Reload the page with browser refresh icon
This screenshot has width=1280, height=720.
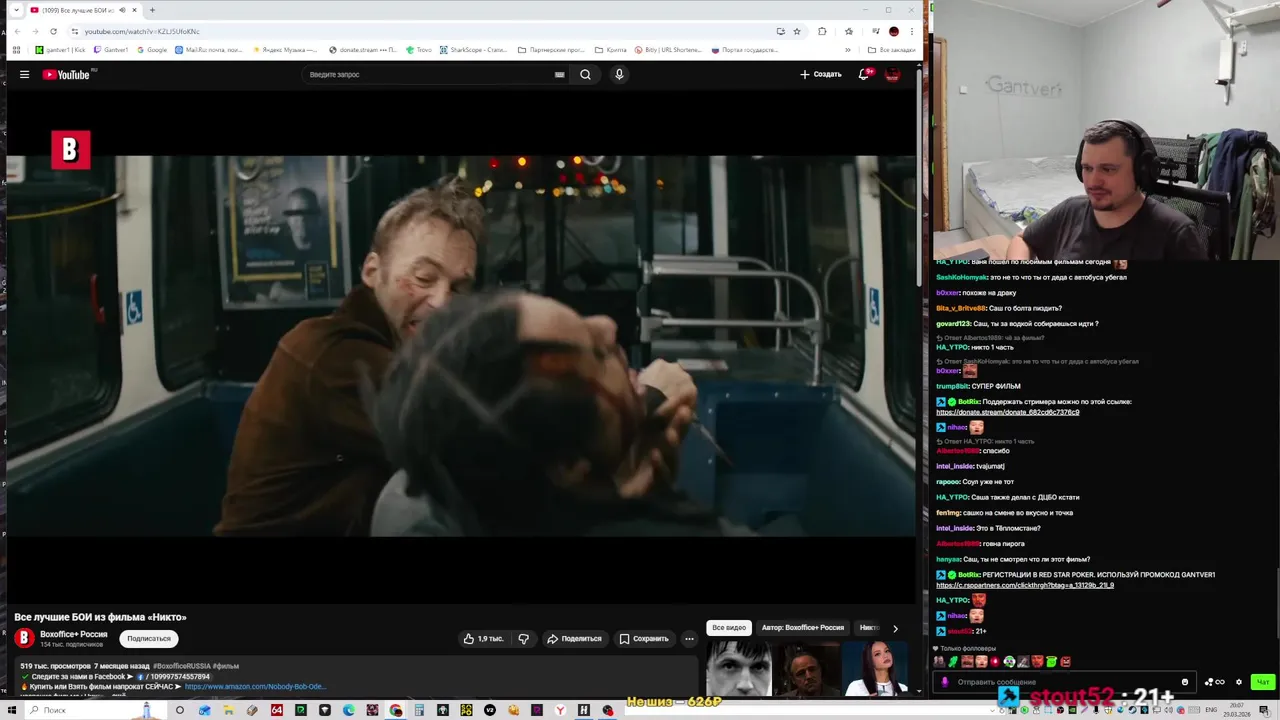tap(53, 31)
